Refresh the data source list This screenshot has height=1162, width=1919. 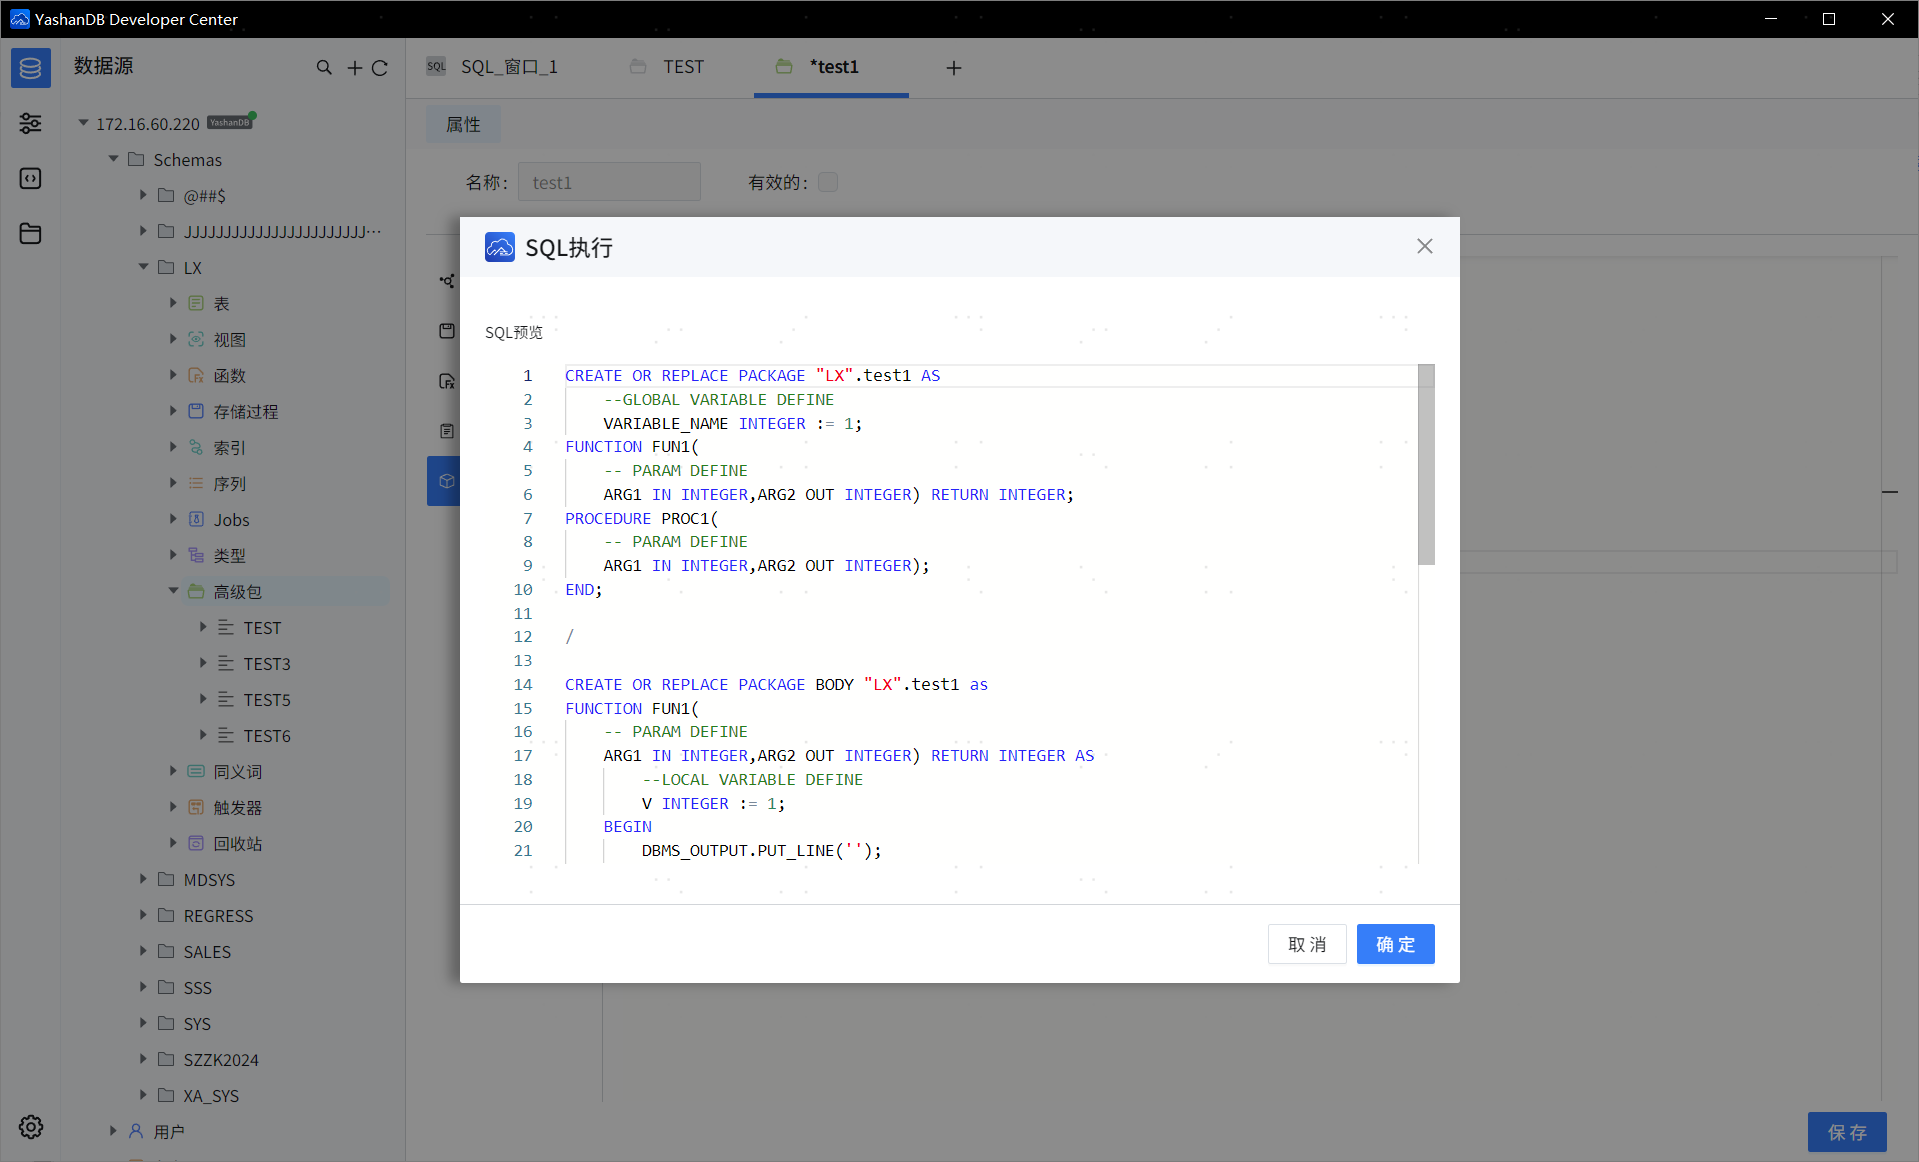380,68
